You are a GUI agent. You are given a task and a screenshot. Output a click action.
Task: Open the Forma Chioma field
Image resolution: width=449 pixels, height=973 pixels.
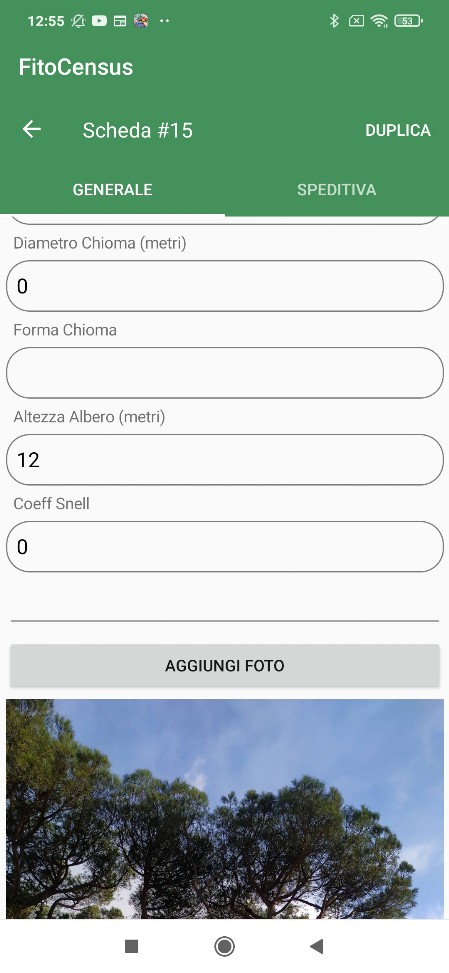coord(224,373)
